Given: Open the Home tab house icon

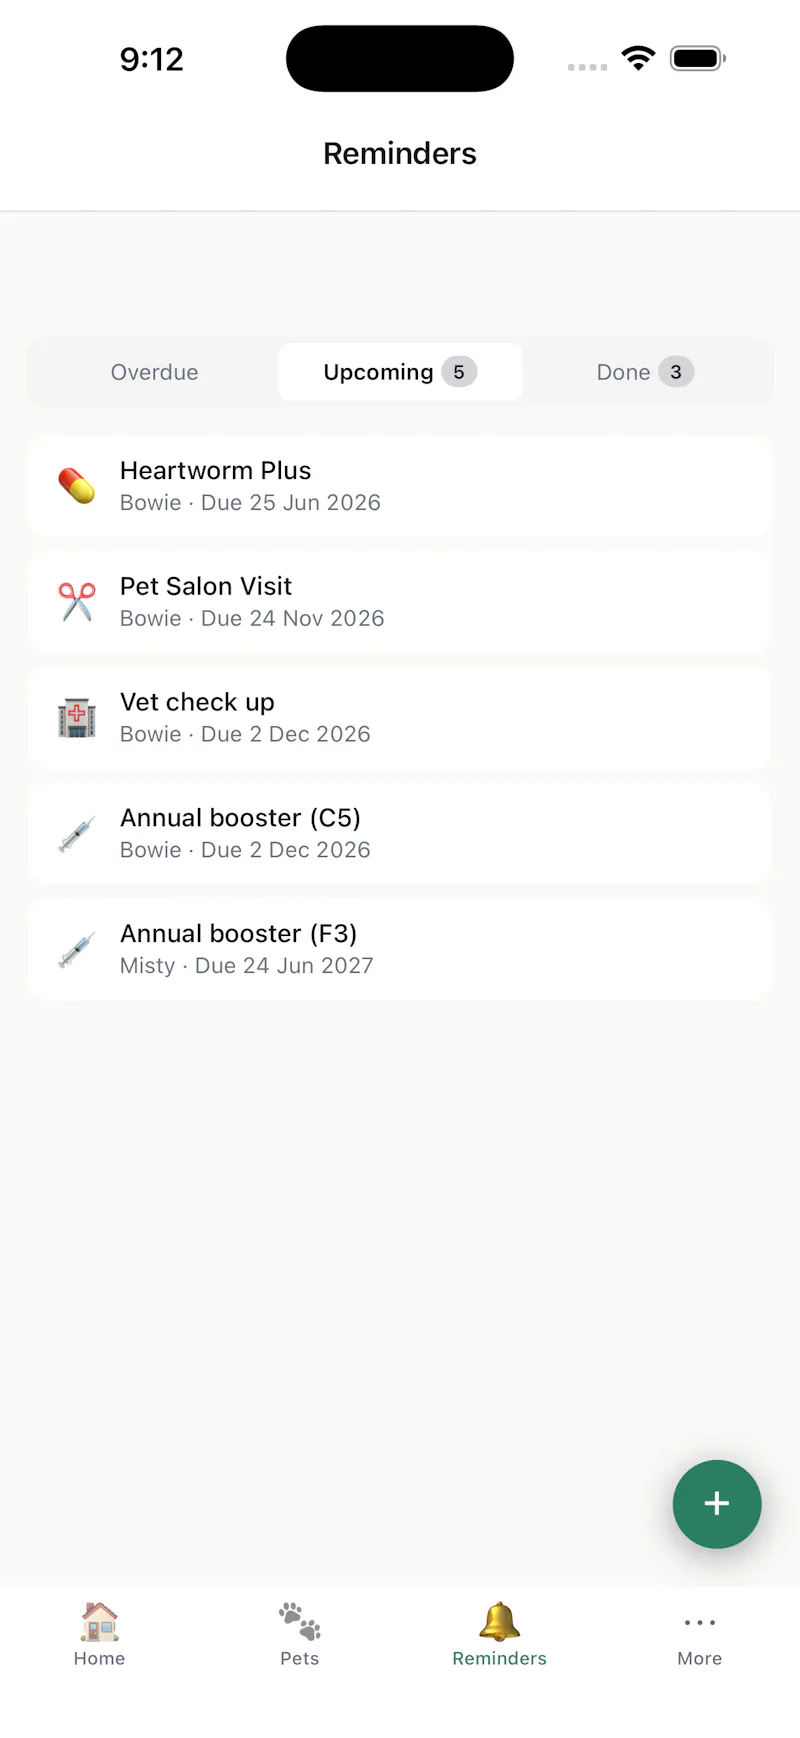Looking at the screenshot, I should click(100, 1622).
